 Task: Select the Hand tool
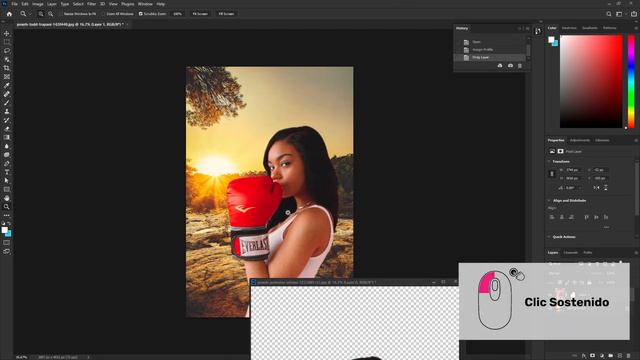pyautogui.click(x=7, y=198)
